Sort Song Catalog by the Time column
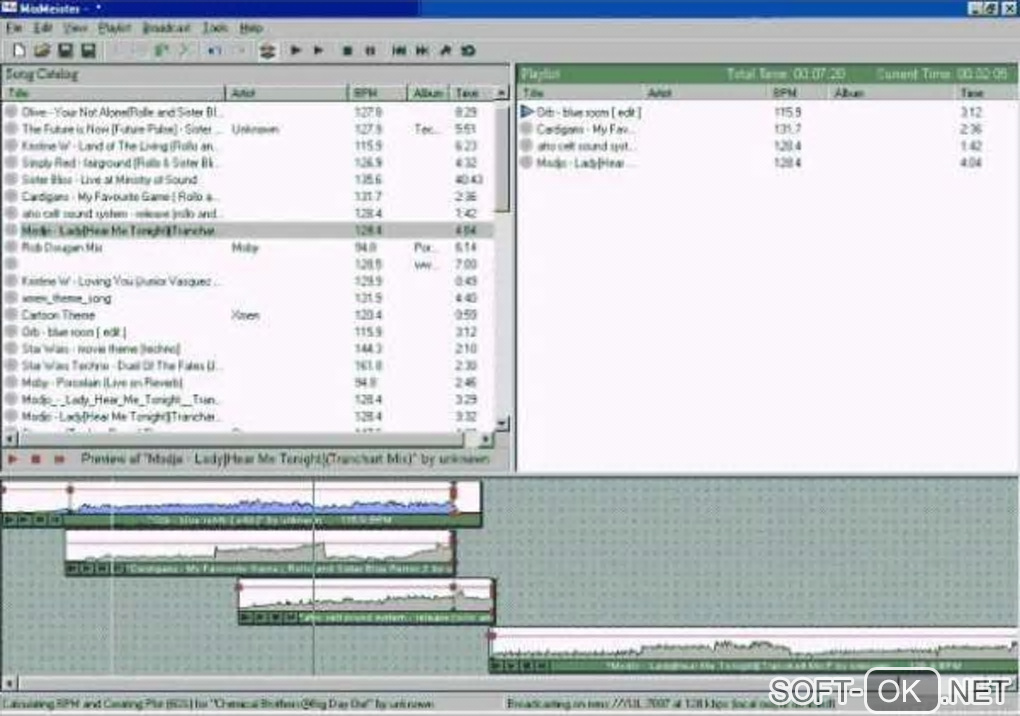Image resolution: width=1020 pixels, height=716 pixels. pos(471,93)
